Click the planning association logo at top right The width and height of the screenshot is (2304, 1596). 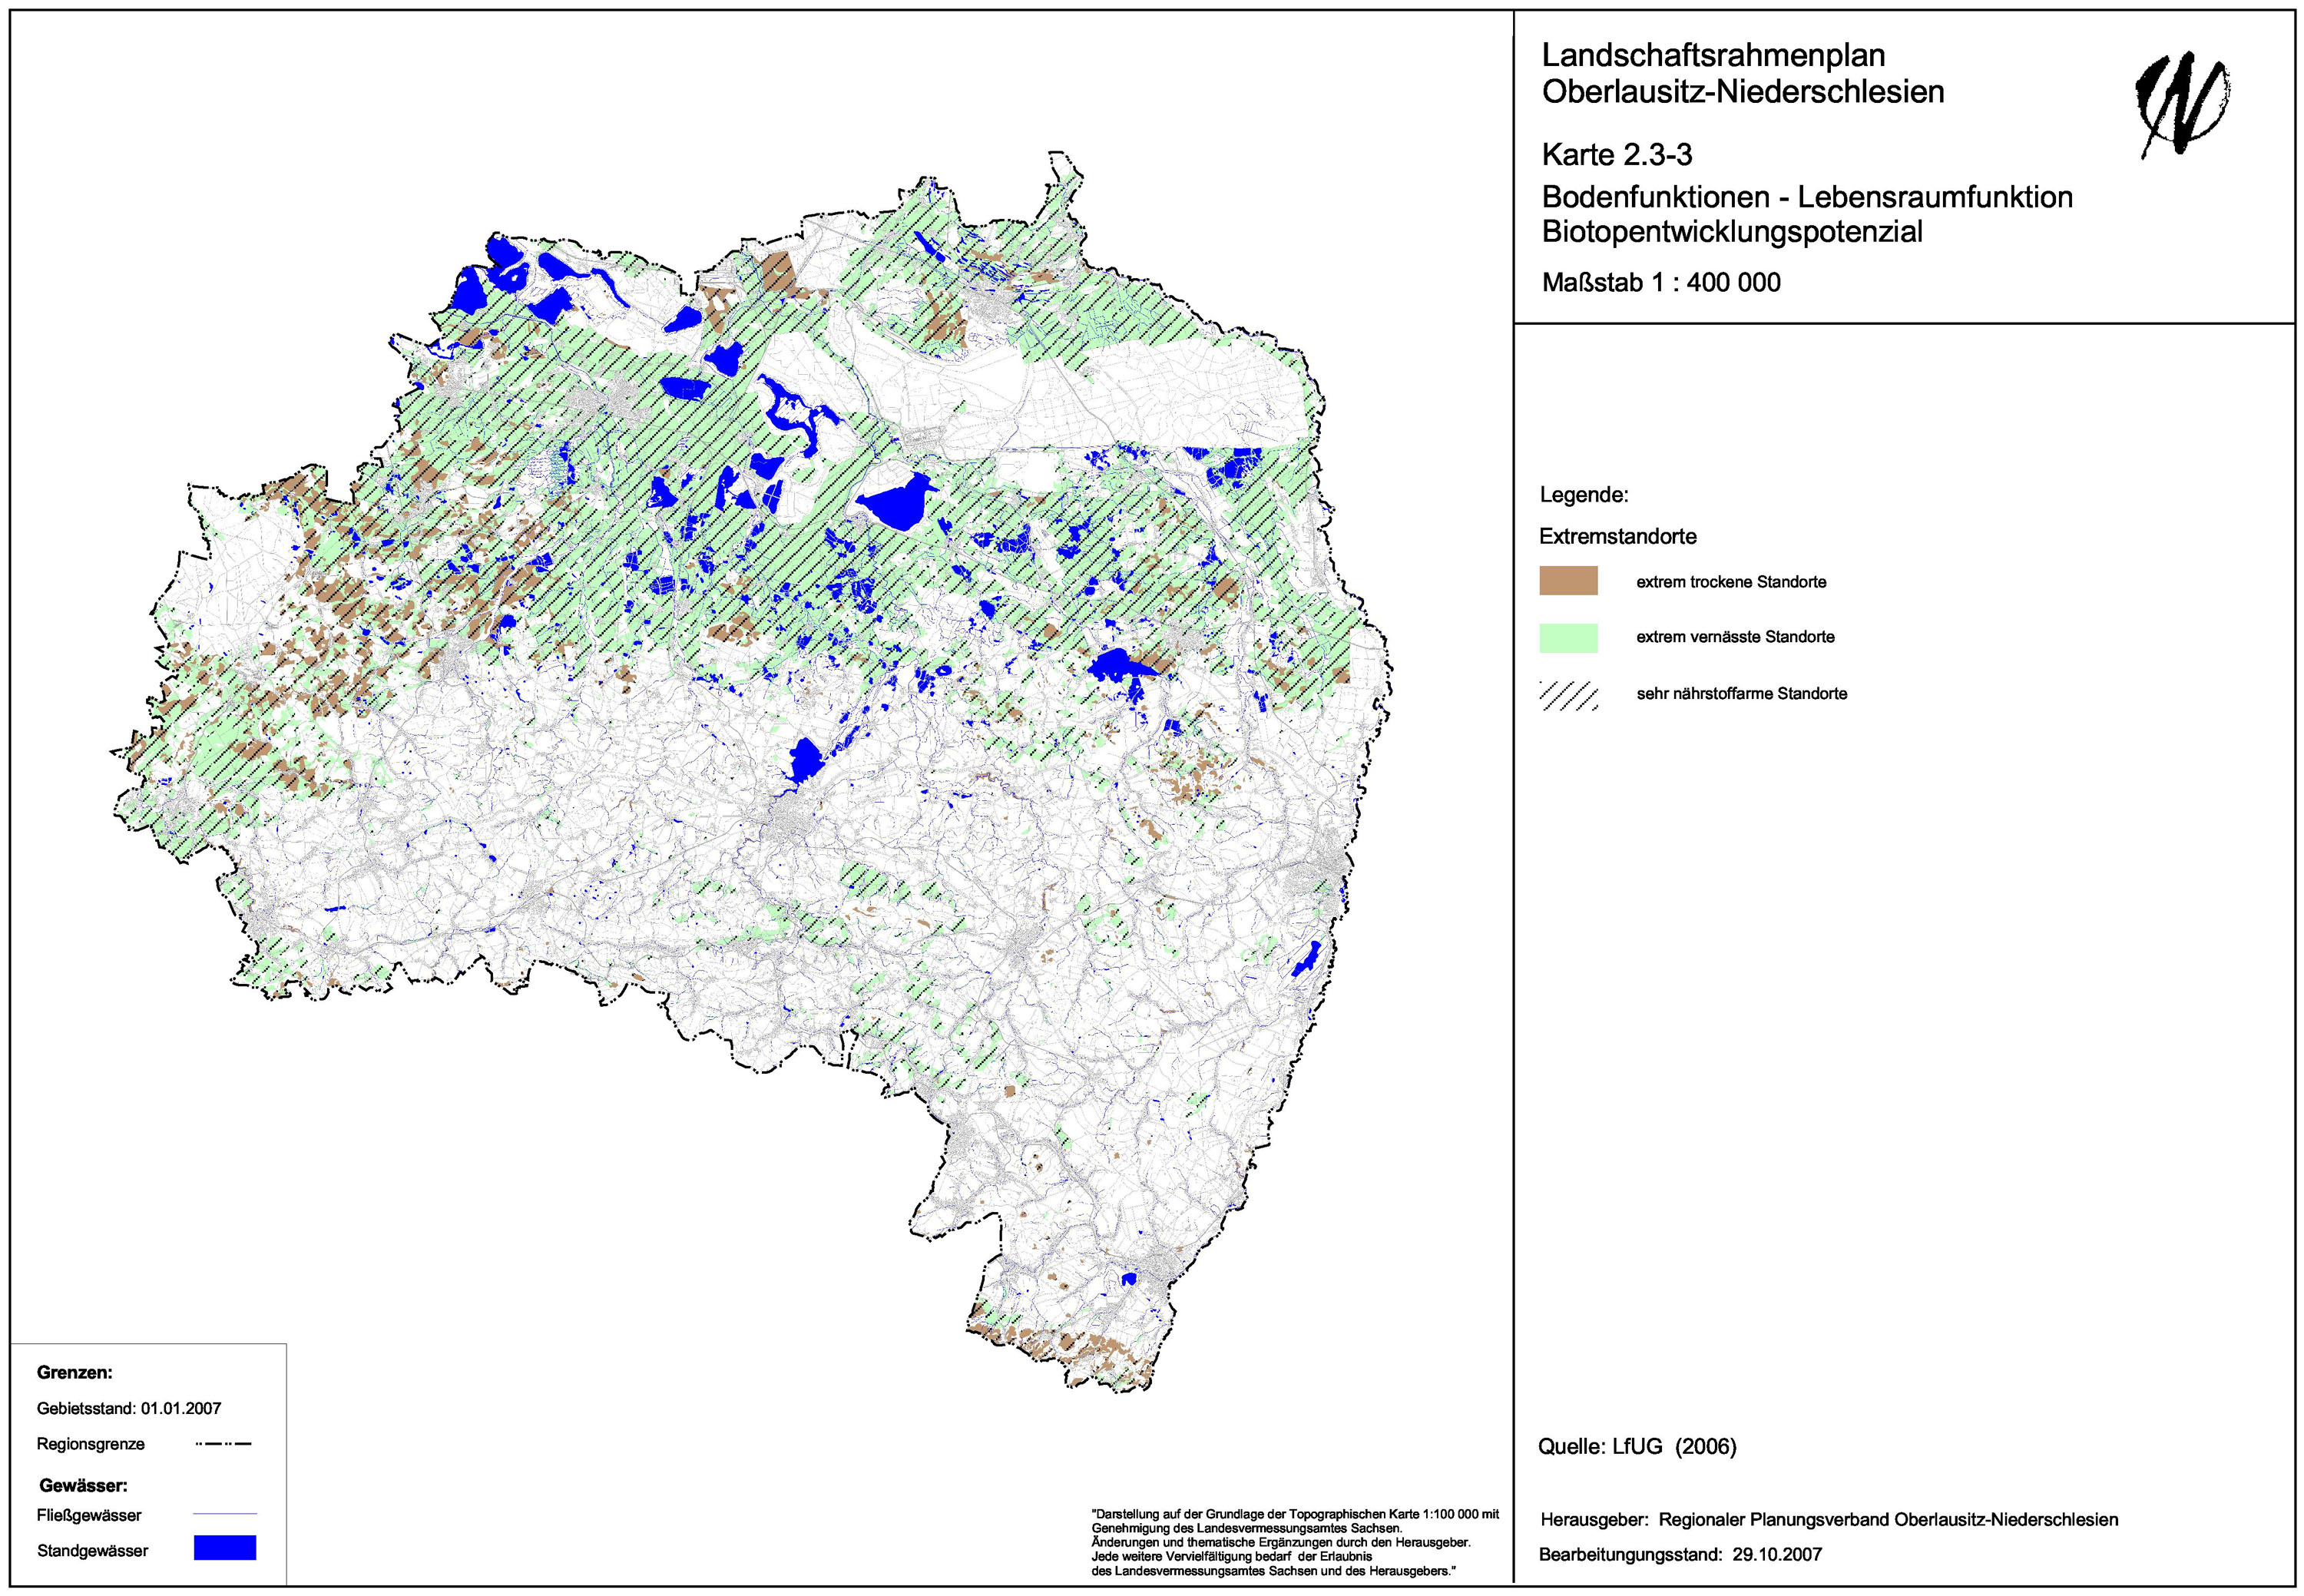[2181, 104]
